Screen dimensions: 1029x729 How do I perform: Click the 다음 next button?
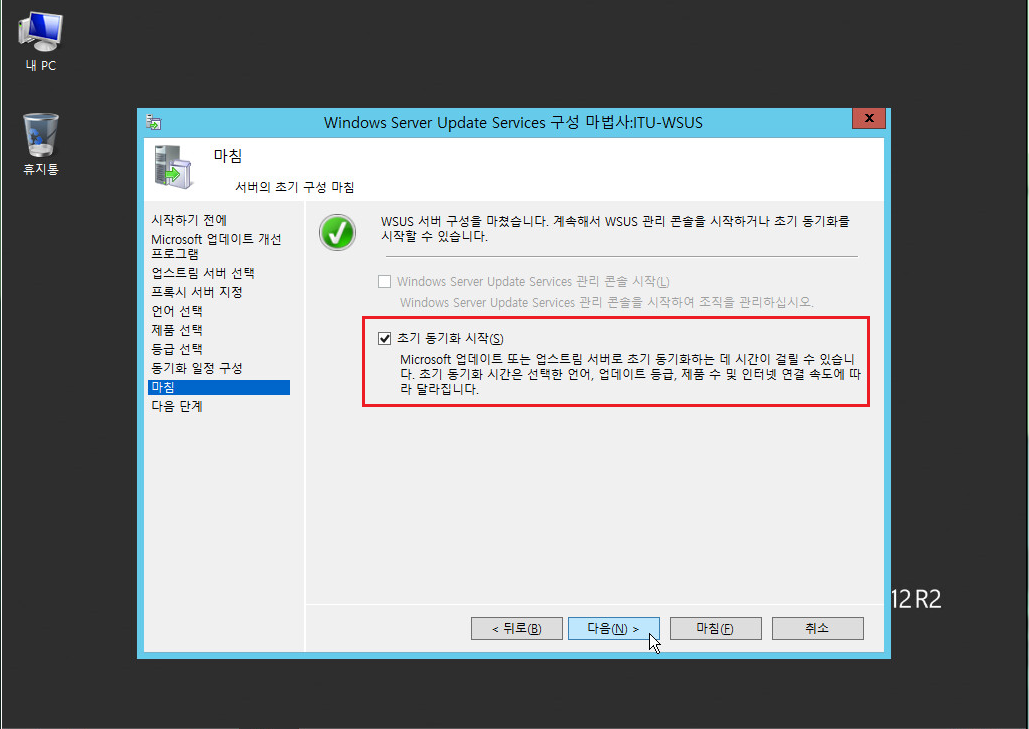click(613, 628)
